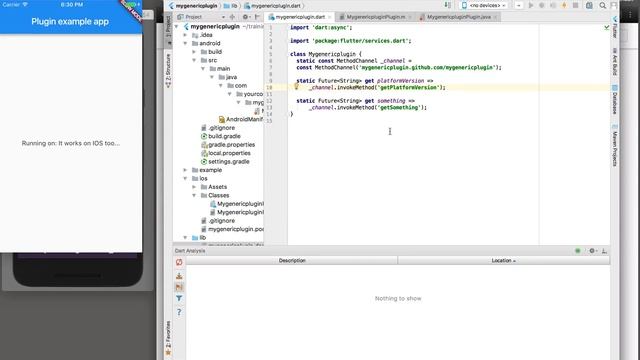The height and width of the screenshot is (360, 640).
Task: Collapse the mygenericplugin root project node
Action: [177, 27]
